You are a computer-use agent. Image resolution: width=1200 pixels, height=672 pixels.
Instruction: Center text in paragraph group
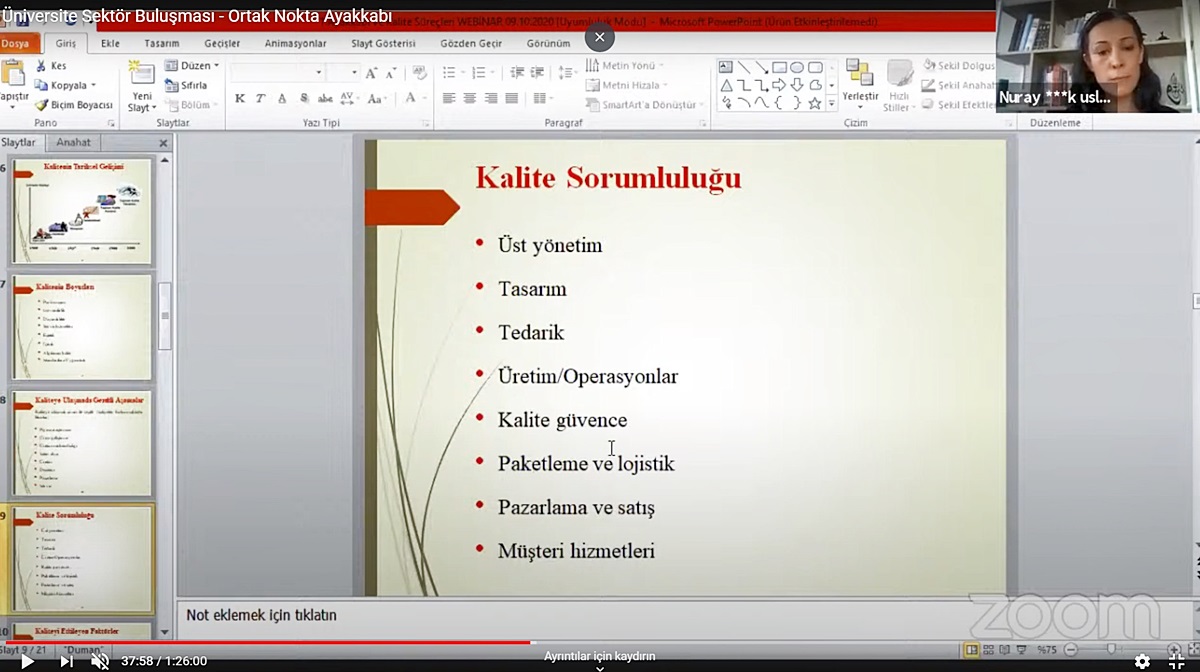coord(470,98)
